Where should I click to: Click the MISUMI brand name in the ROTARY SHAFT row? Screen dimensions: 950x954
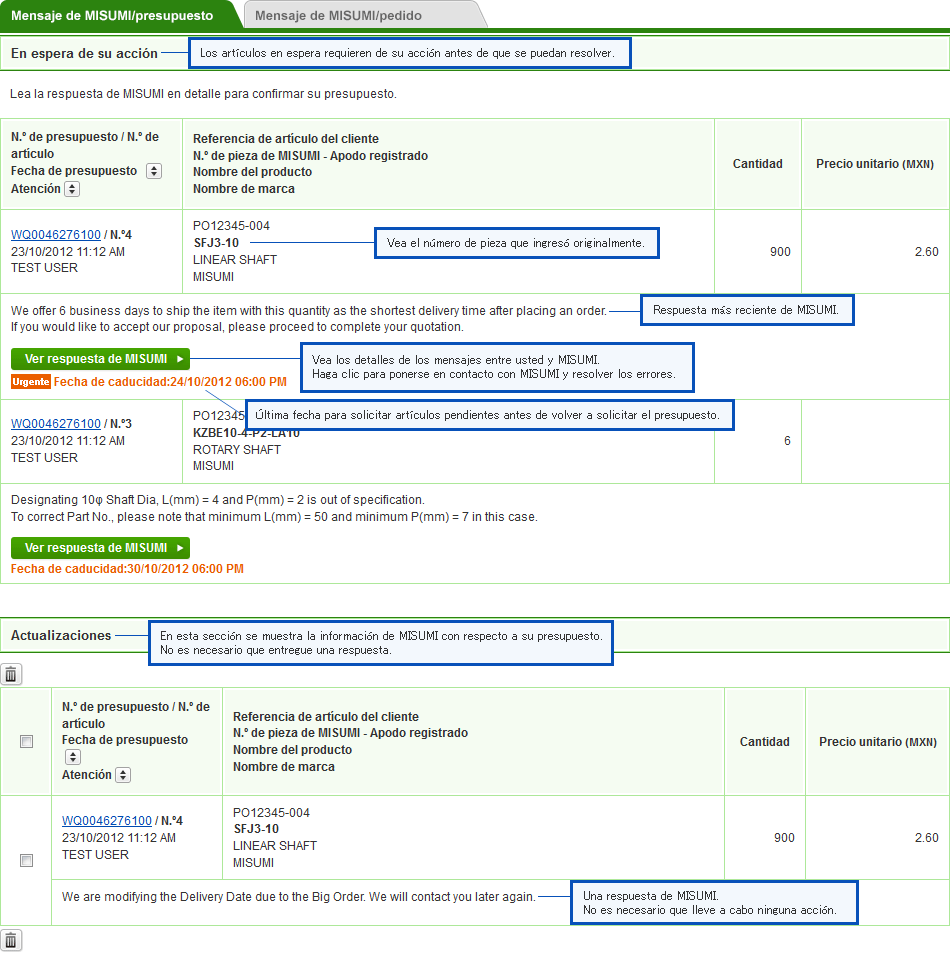(213, 465)
